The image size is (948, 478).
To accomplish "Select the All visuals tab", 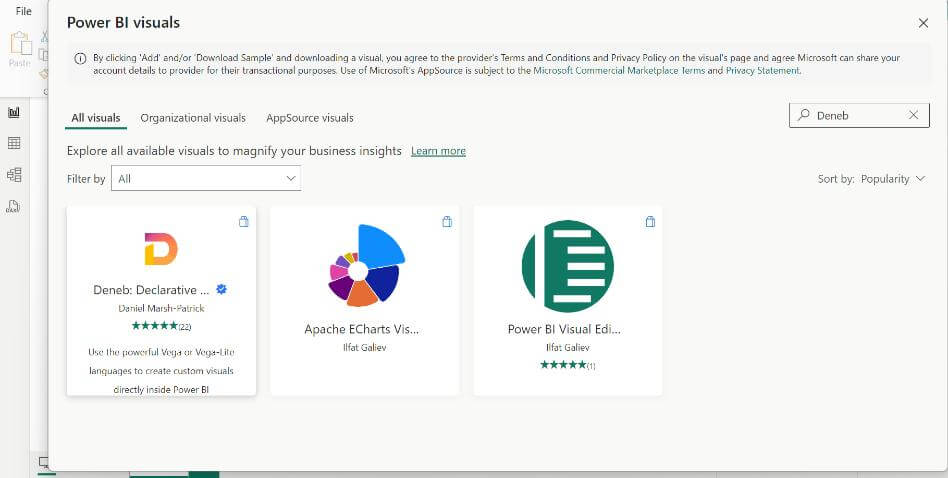I will (x=96, y=118).
